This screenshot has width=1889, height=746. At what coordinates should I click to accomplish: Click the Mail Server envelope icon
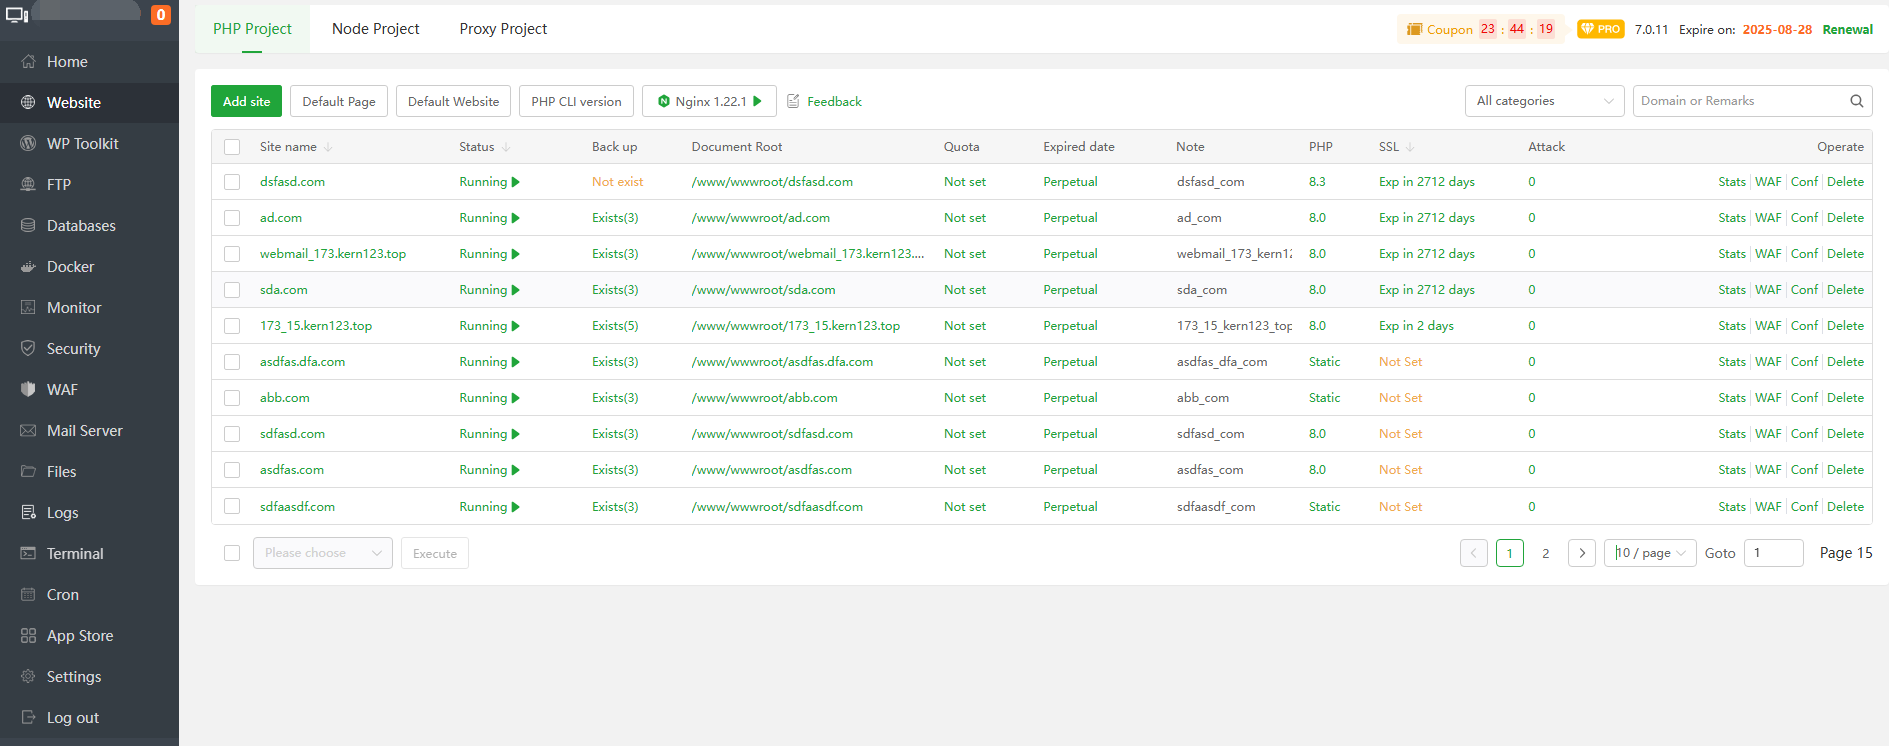tap(28, 430)
